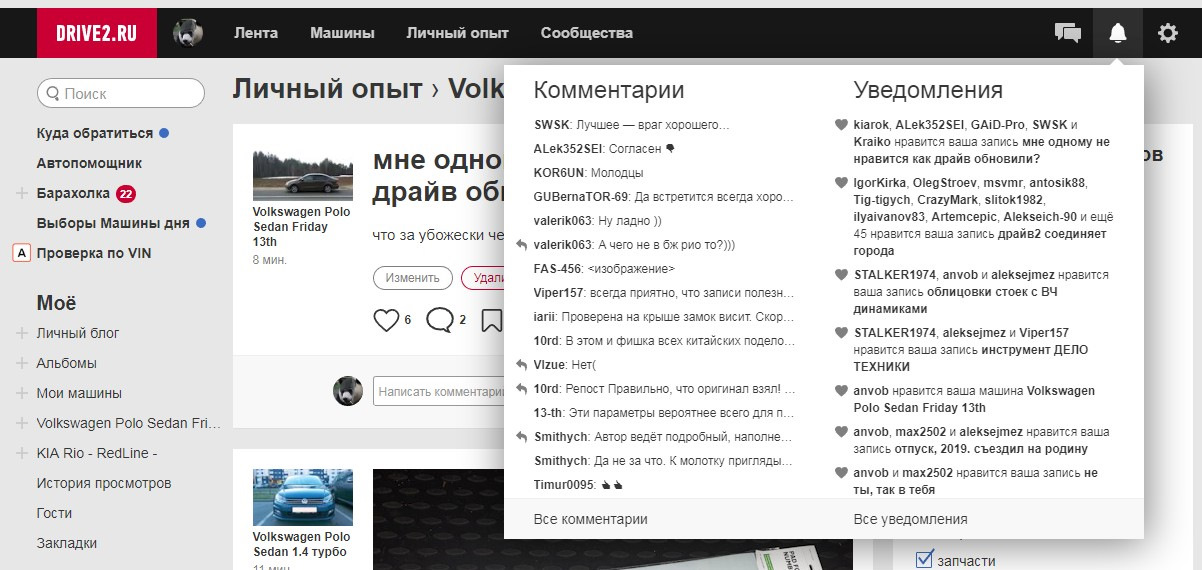Screen dimensions: 1202x570
Task: Click the VIN check 'A' icon
Action: tap(21, 253)
